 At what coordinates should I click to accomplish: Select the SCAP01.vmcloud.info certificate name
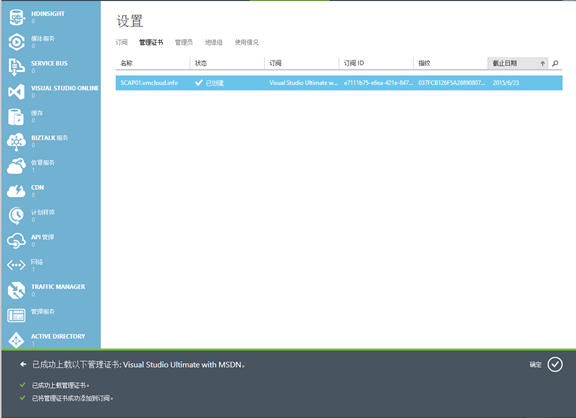click(x=149, y=83)
